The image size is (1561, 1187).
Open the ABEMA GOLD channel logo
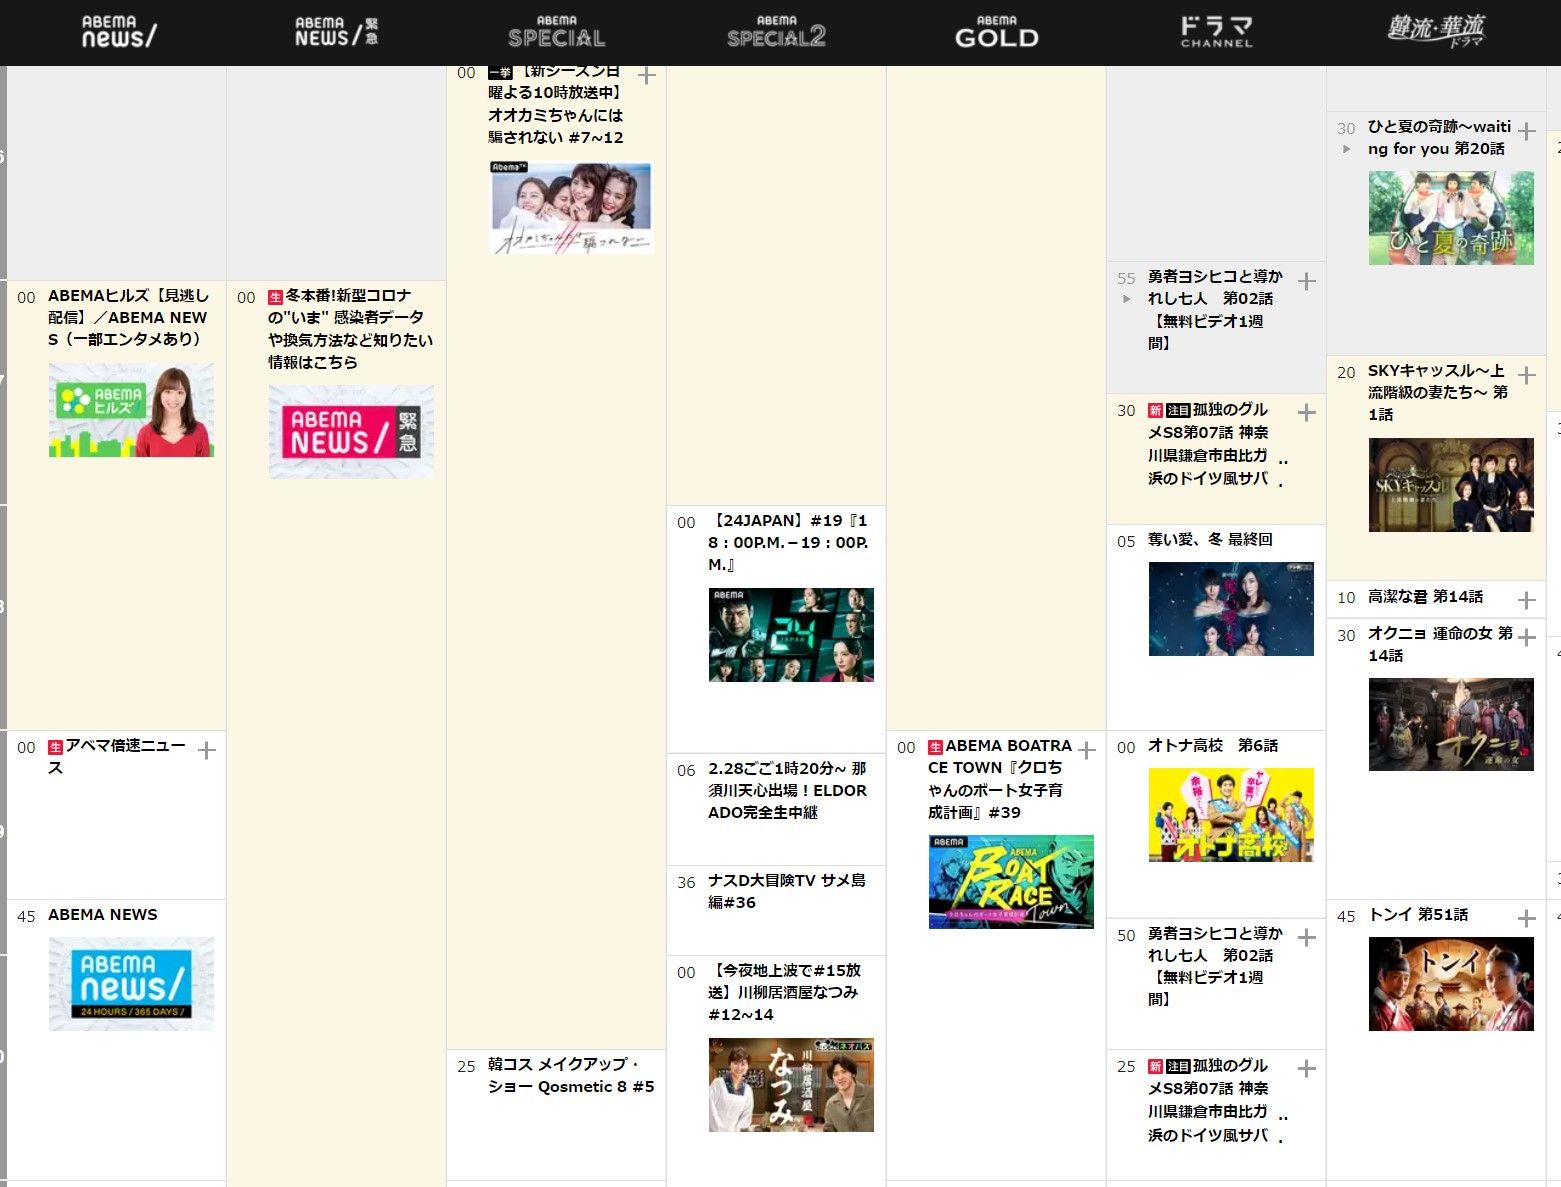coord(996,32)
